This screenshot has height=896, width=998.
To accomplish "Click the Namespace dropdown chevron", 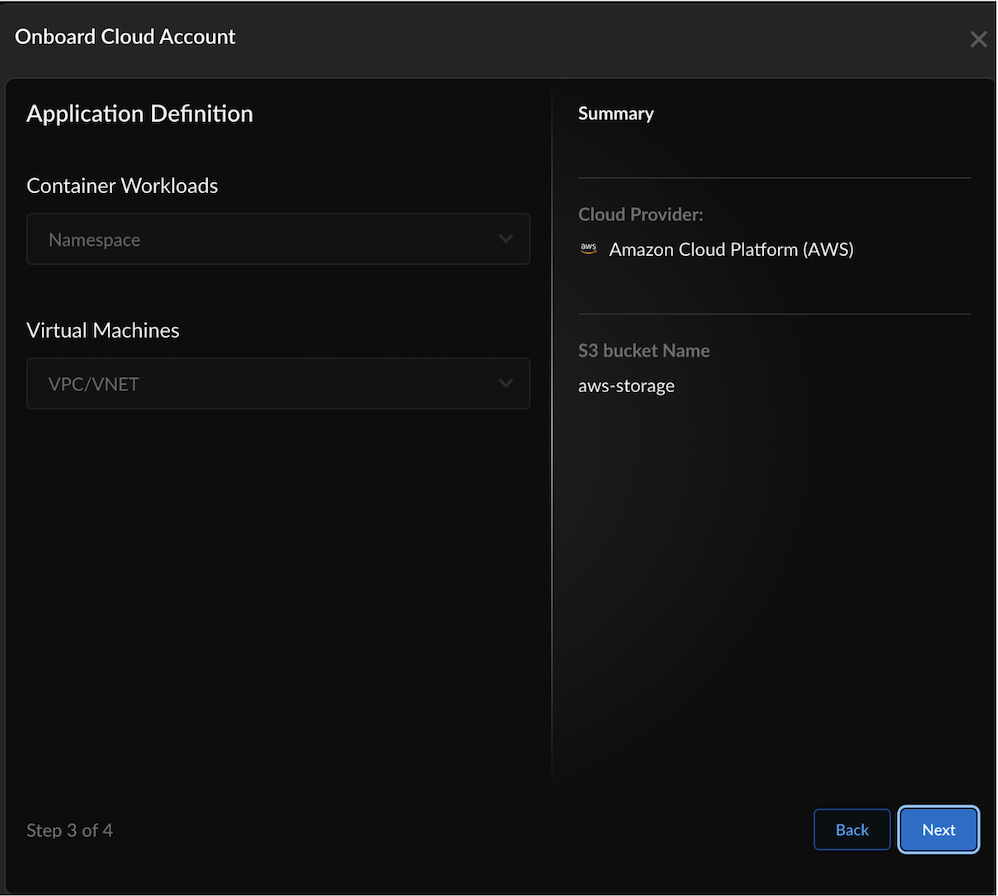I will tap(506, 239).
